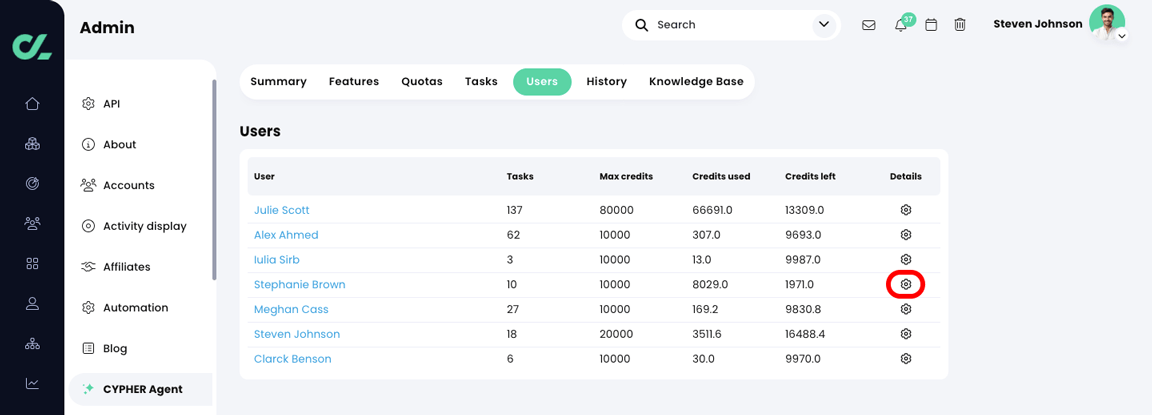
Task: Open the Knowledge Base tab
Action: tap(696, 82)
